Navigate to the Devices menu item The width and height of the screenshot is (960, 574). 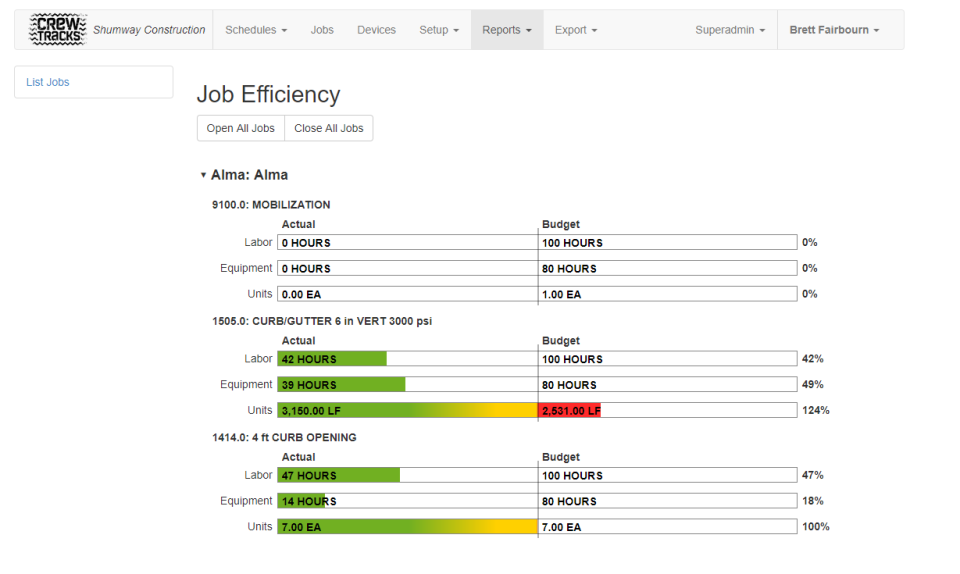point(376,30)
